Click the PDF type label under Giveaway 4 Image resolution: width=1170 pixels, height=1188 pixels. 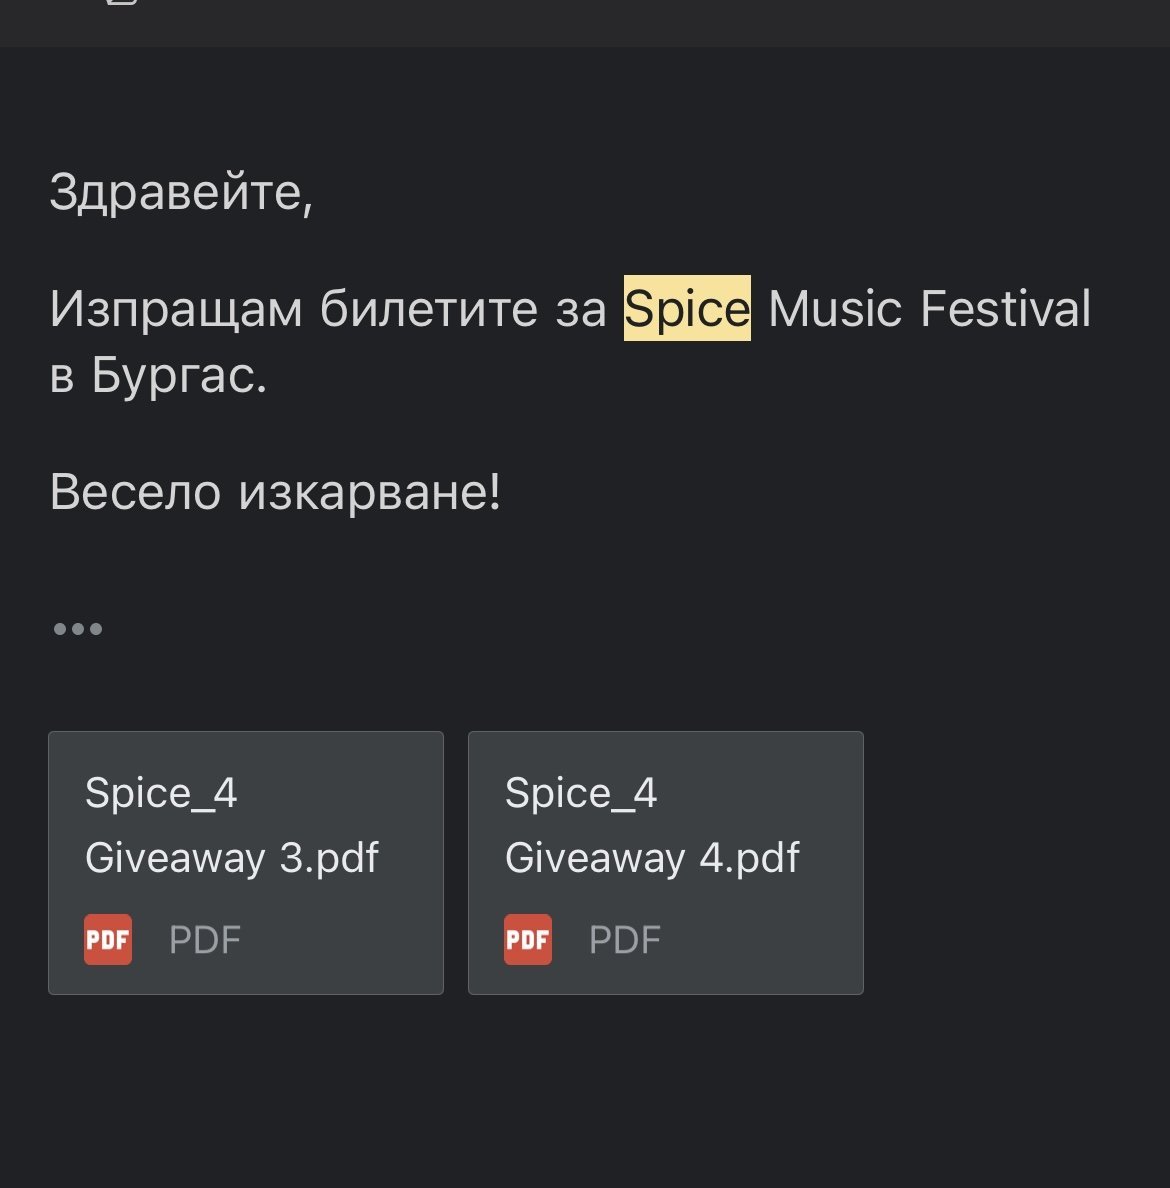click(625, 940)
